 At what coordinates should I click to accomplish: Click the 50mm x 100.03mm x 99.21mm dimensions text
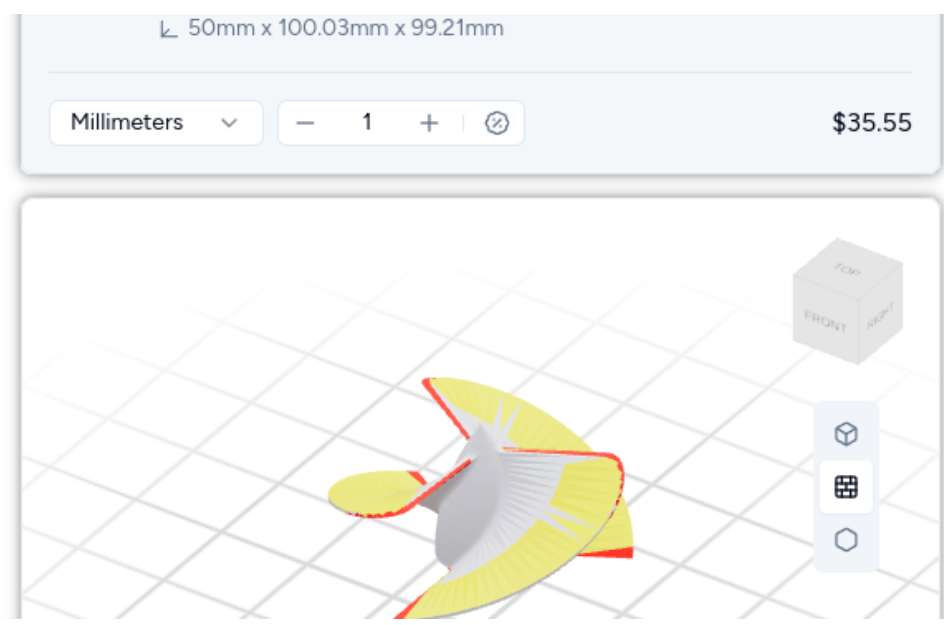pos(345,29)
